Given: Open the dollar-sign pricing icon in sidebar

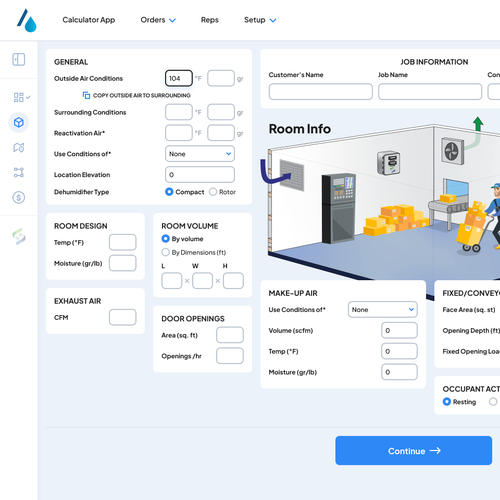Looking at the screenshot, I should coord(19,198).
